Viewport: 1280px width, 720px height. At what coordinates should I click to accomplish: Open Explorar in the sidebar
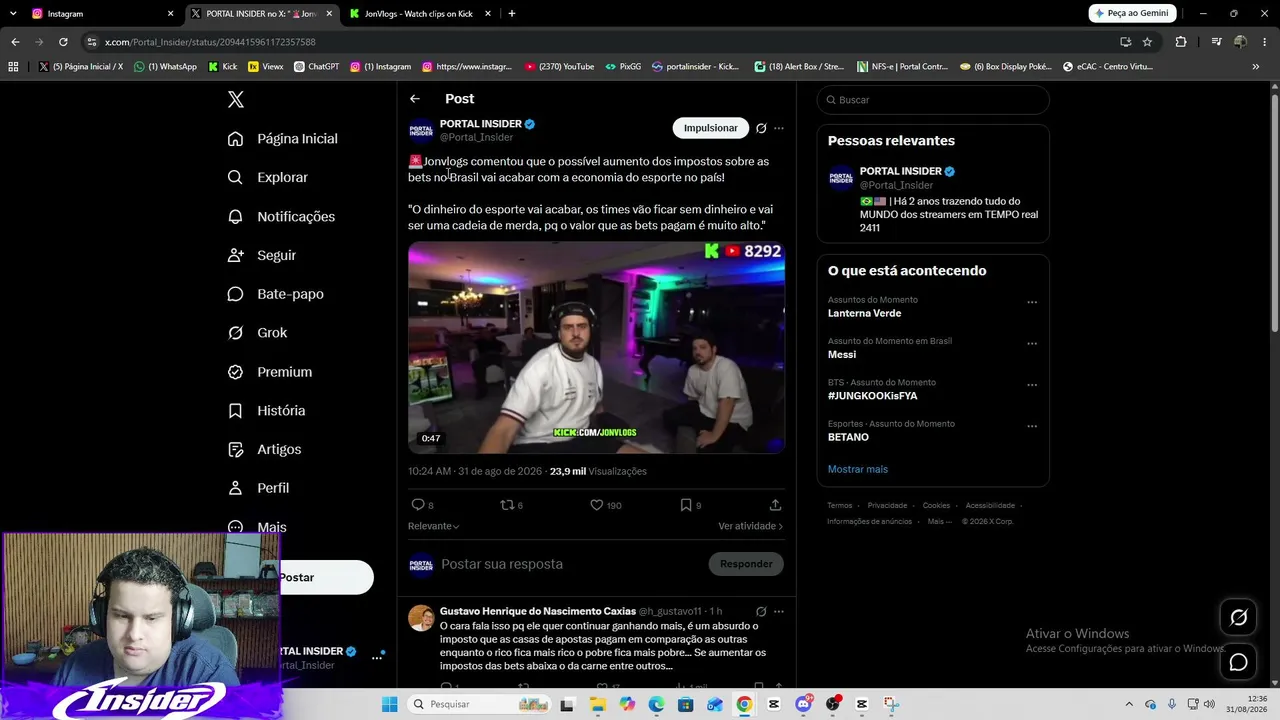267,178
